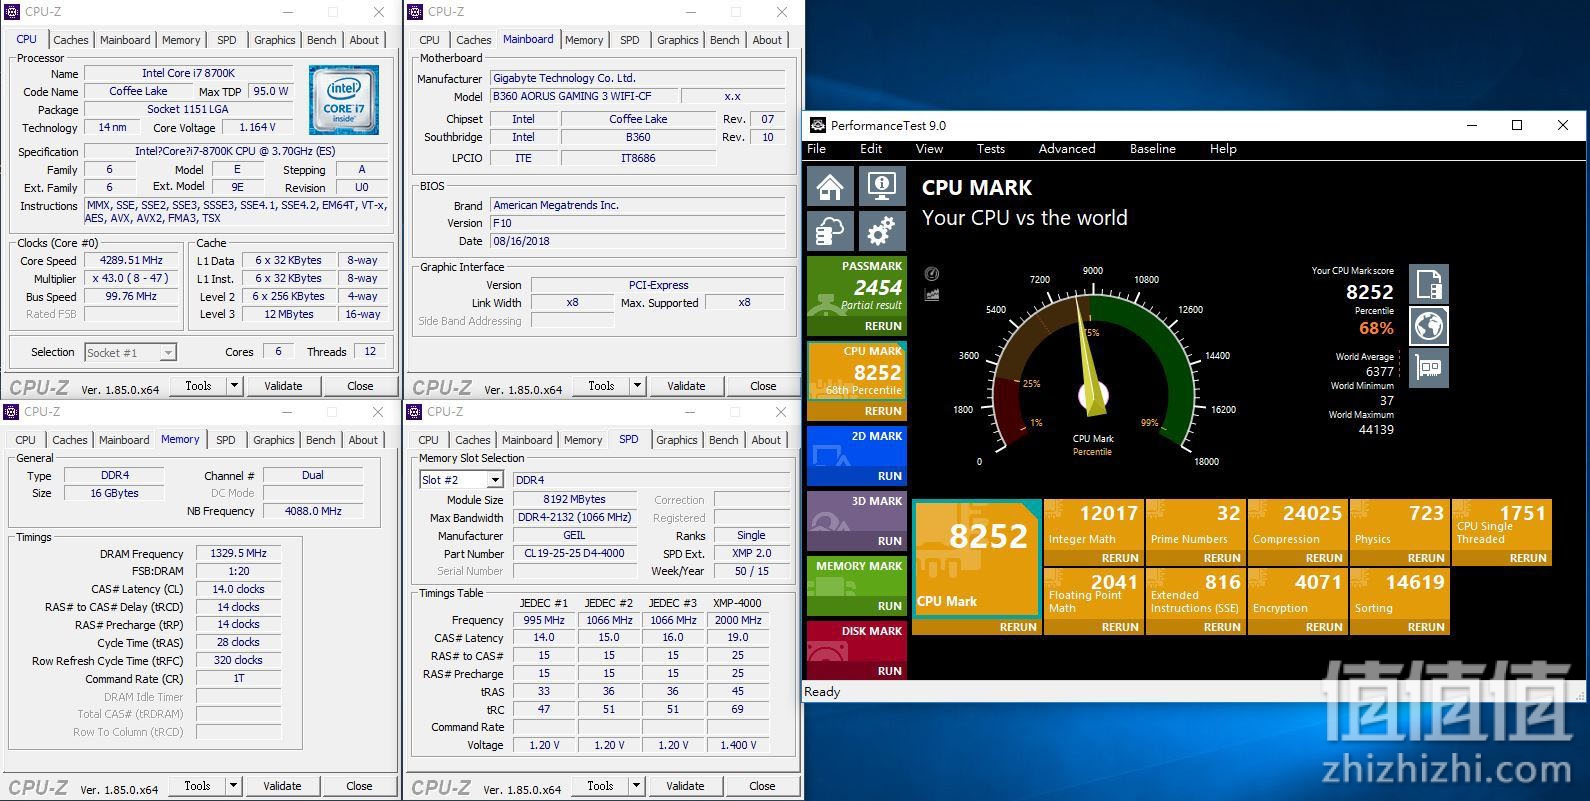Open the system information monitor icon

pos(881,186)
